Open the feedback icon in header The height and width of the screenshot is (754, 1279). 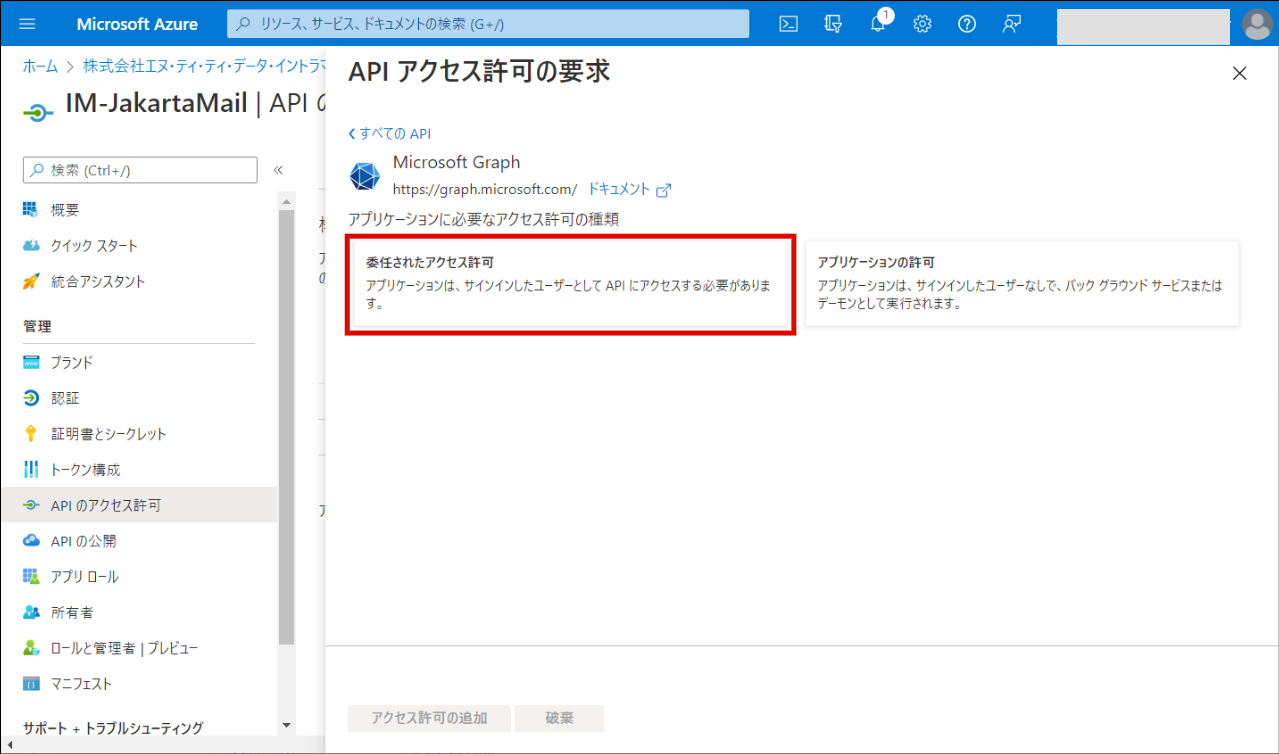pos(1011,24)
